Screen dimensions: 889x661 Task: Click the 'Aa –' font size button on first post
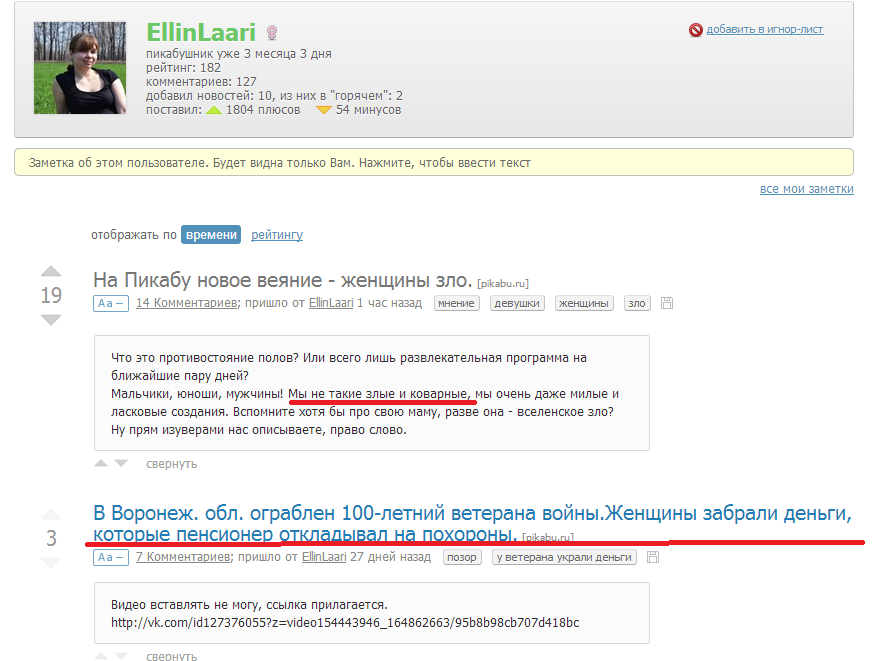(110, 303)
